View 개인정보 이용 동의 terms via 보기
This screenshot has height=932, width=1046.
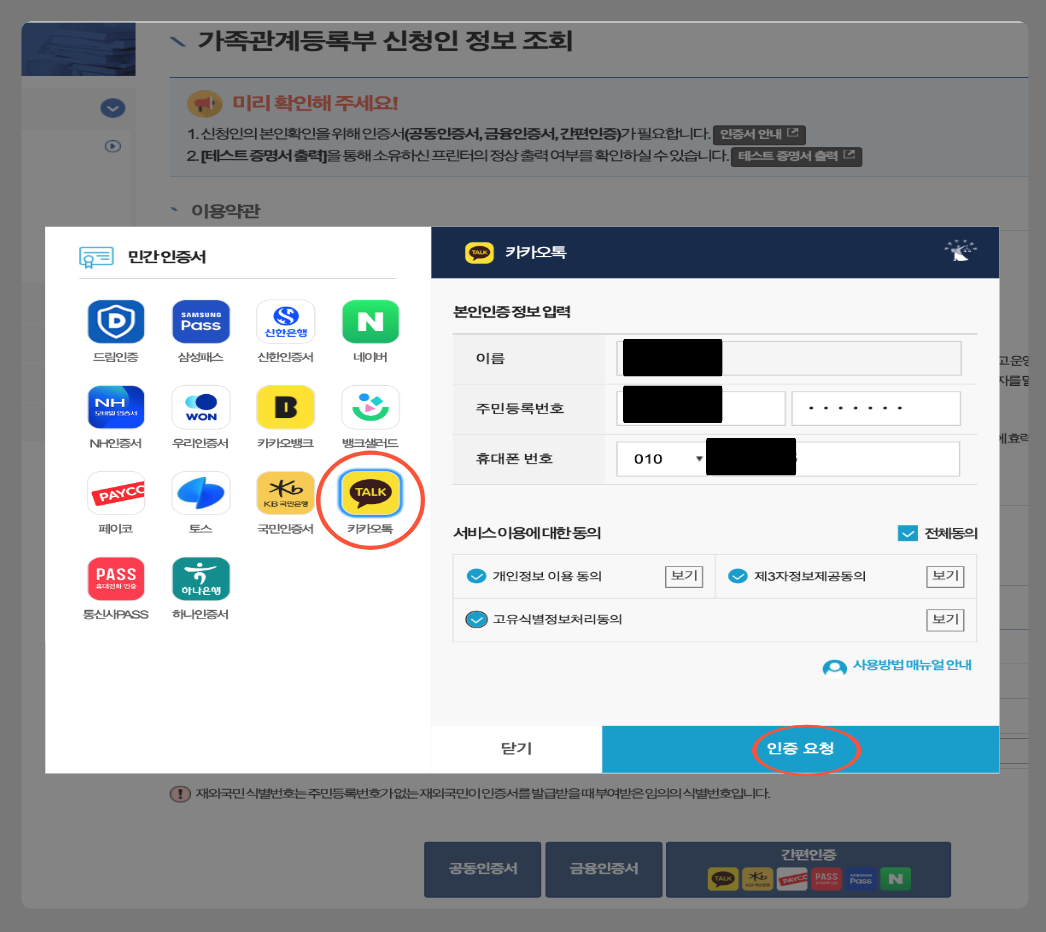(684, 576)
